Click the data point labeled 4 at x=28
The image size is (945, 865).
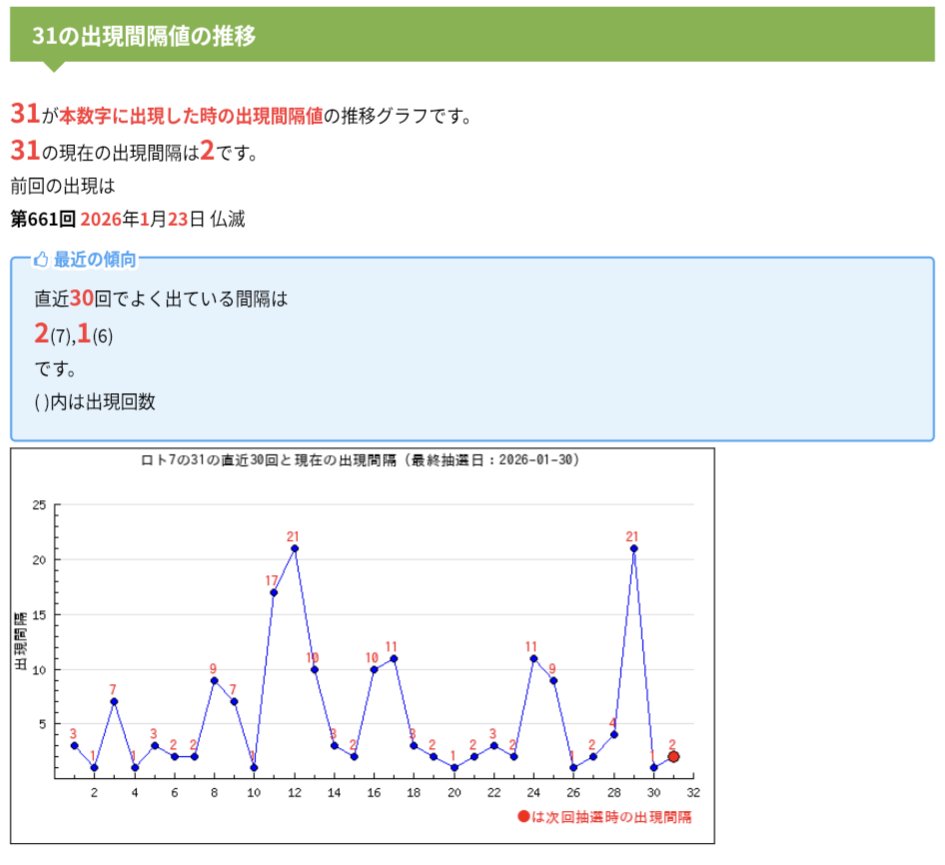(x=614, y=735)
